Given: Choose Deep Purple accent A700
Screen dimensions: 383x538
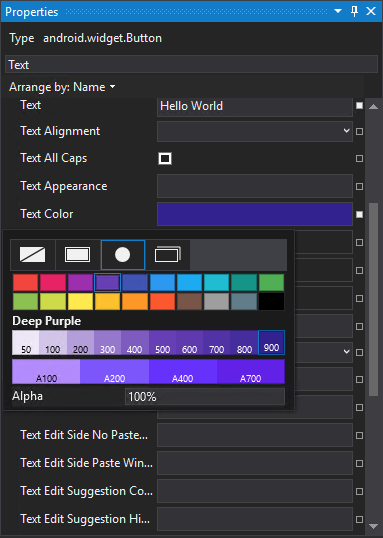Looking at the screenshot, I should pyautogui.click(x=251, y=372).
